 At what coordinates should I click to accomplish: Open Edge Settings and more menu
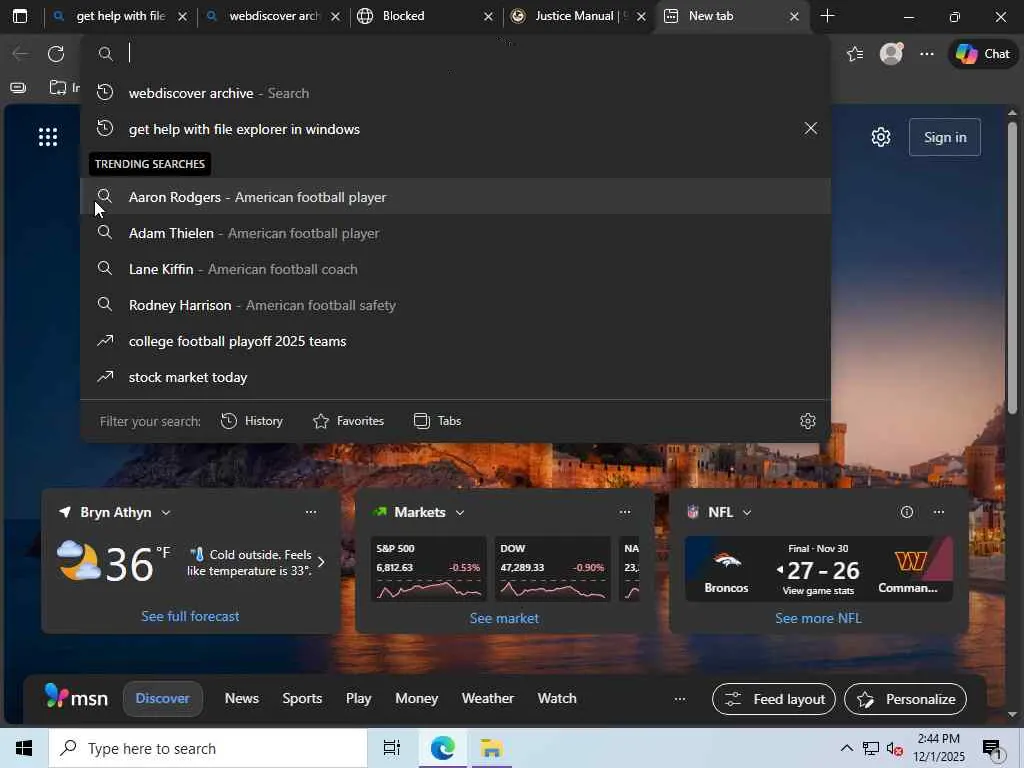pos(927,54)
